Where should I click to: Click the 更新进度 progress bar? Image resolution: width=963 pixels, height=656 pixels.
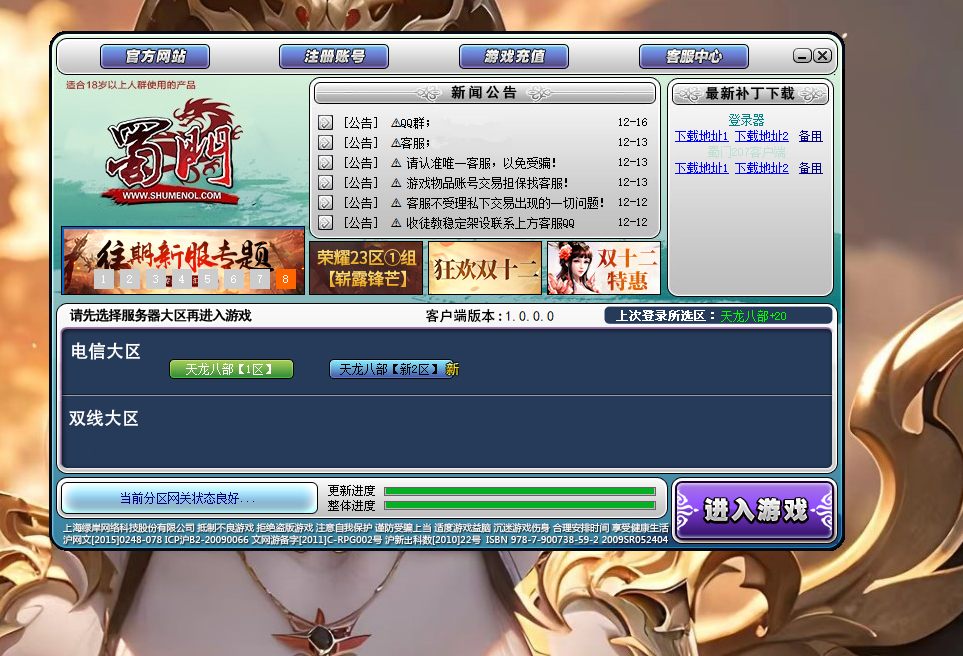pos(520,491)
